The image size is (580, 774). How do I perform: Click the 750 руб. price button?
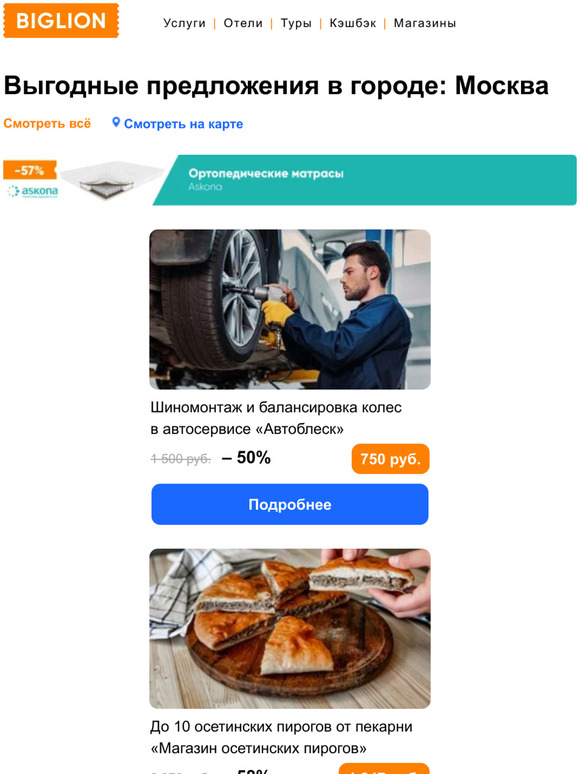coord(390,459)
